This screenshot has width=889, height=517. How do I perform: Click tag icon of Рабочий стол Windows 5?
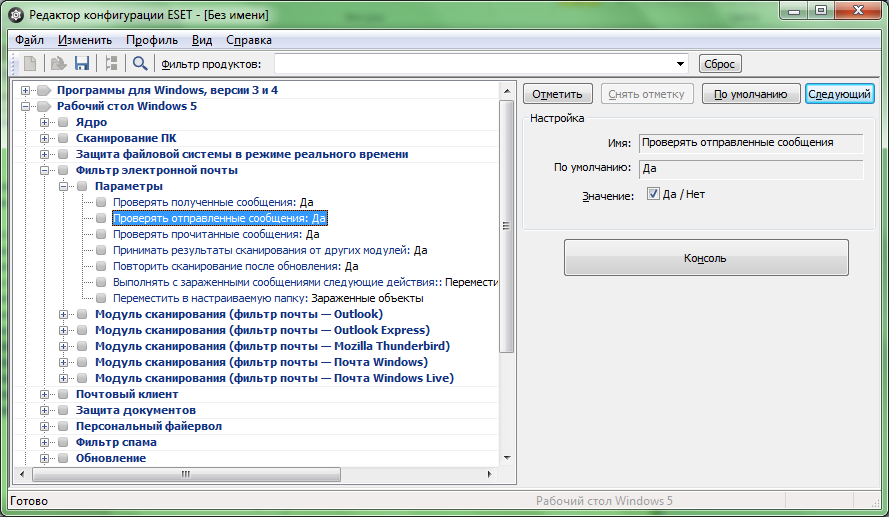click(44, 106)
